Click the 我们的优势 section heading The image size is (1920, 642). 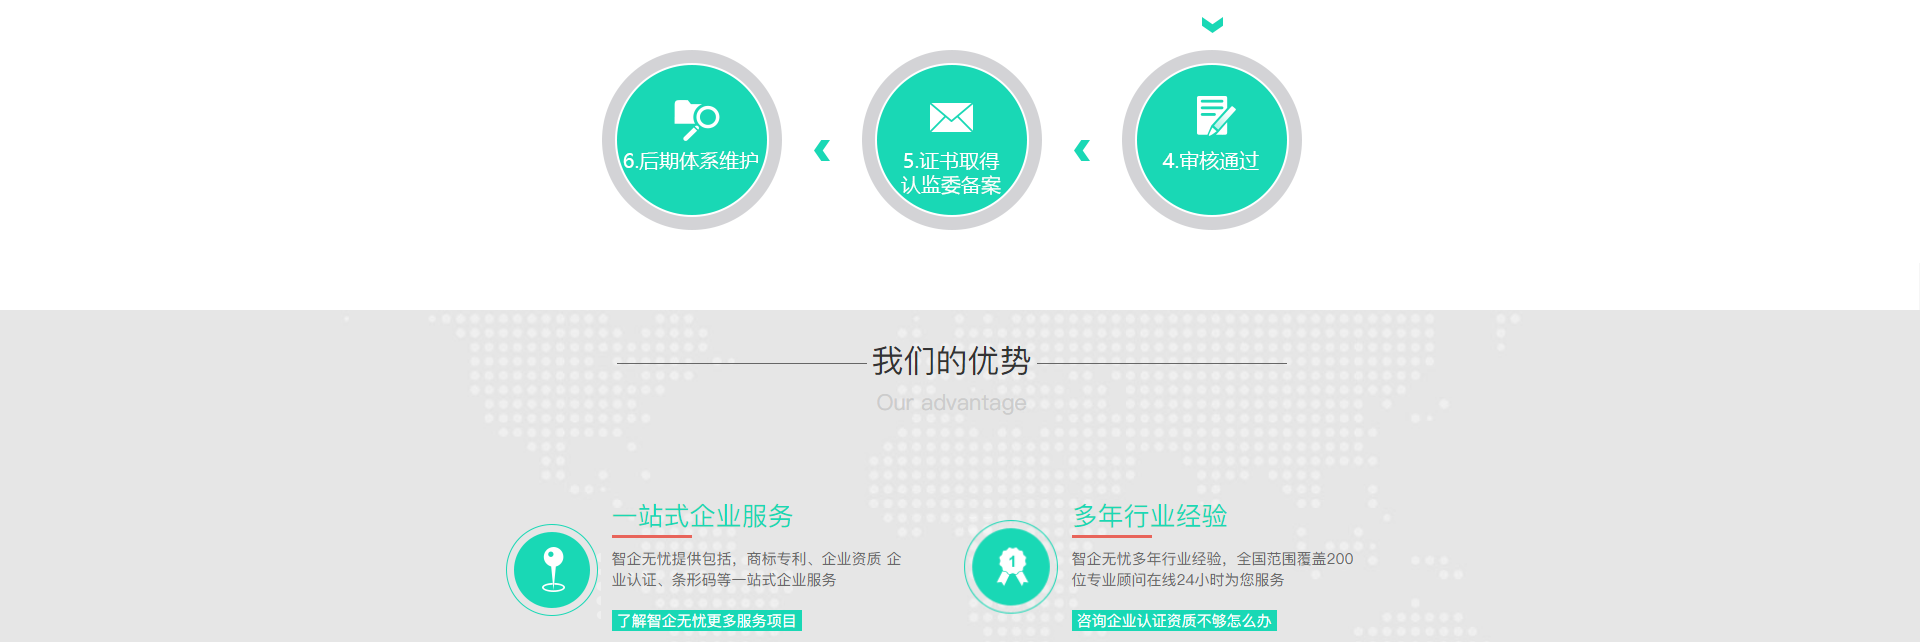pos(951,361)
